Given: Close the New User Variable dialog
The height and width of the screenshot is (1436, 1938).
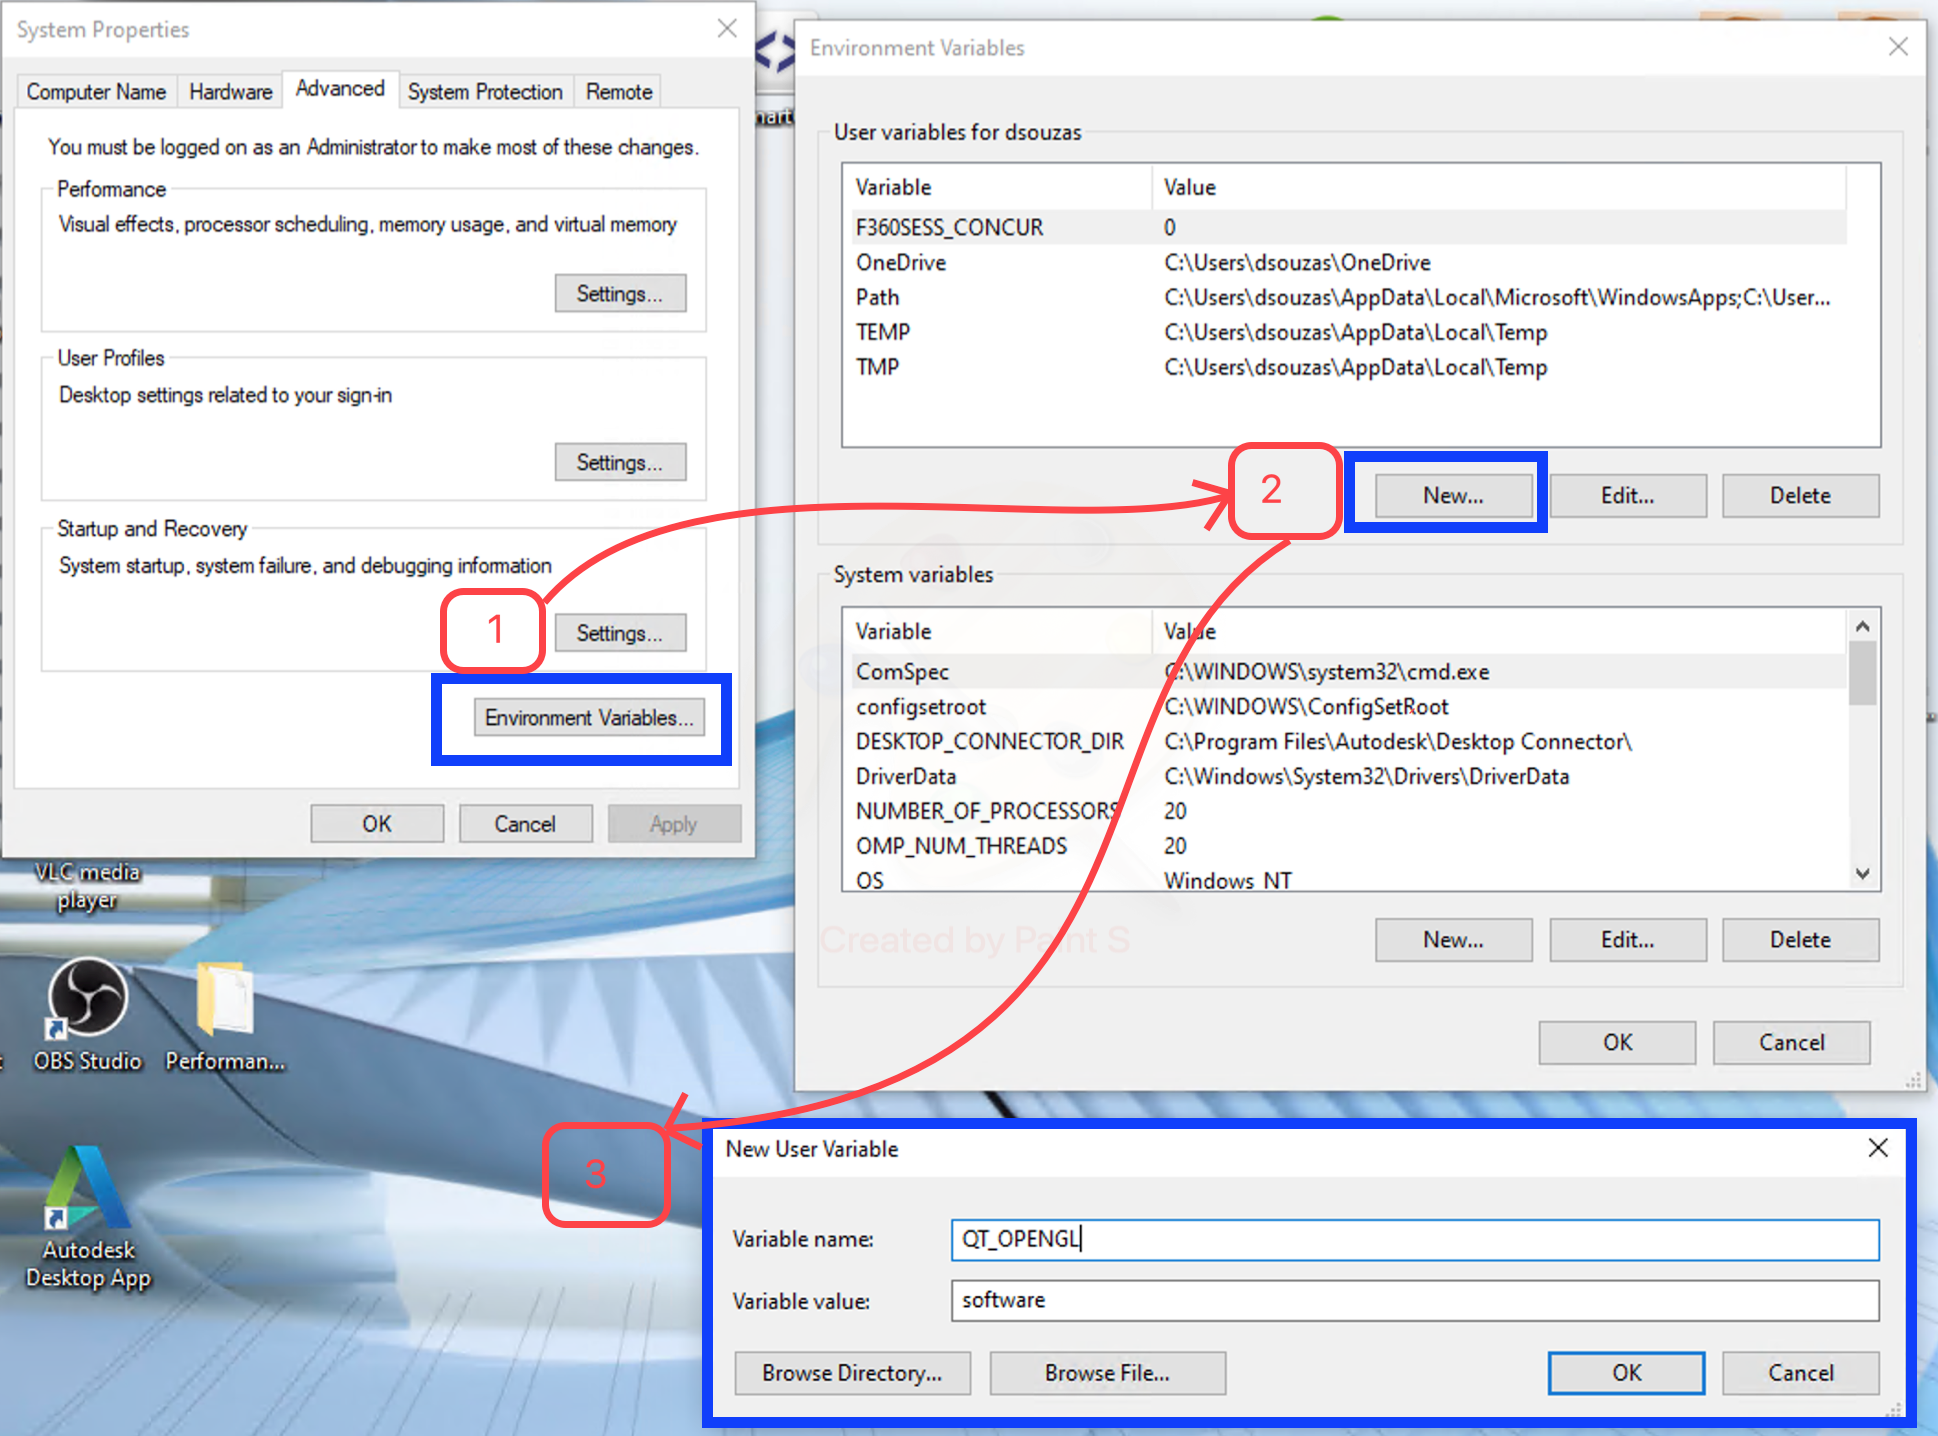Looking at the screenshot, I should click(1878, 1148).
